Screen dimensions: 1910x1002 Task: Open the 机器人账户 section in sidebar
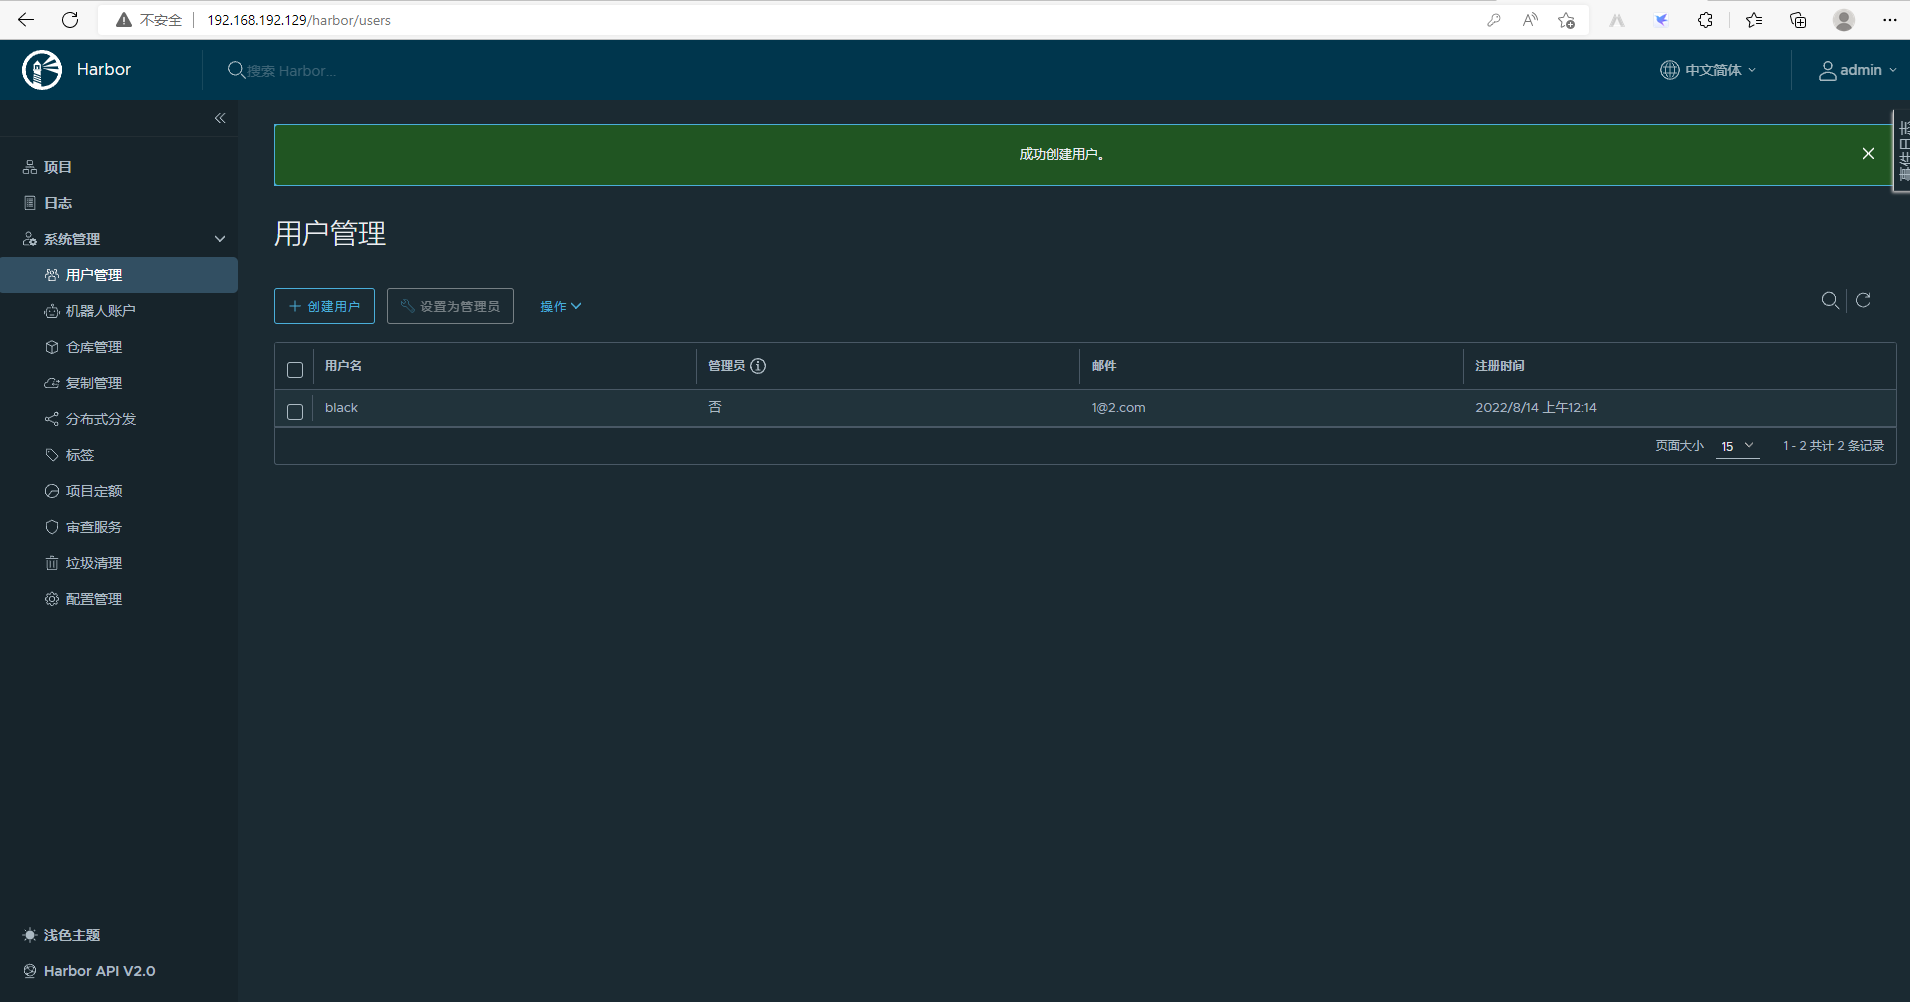(101, 310)
